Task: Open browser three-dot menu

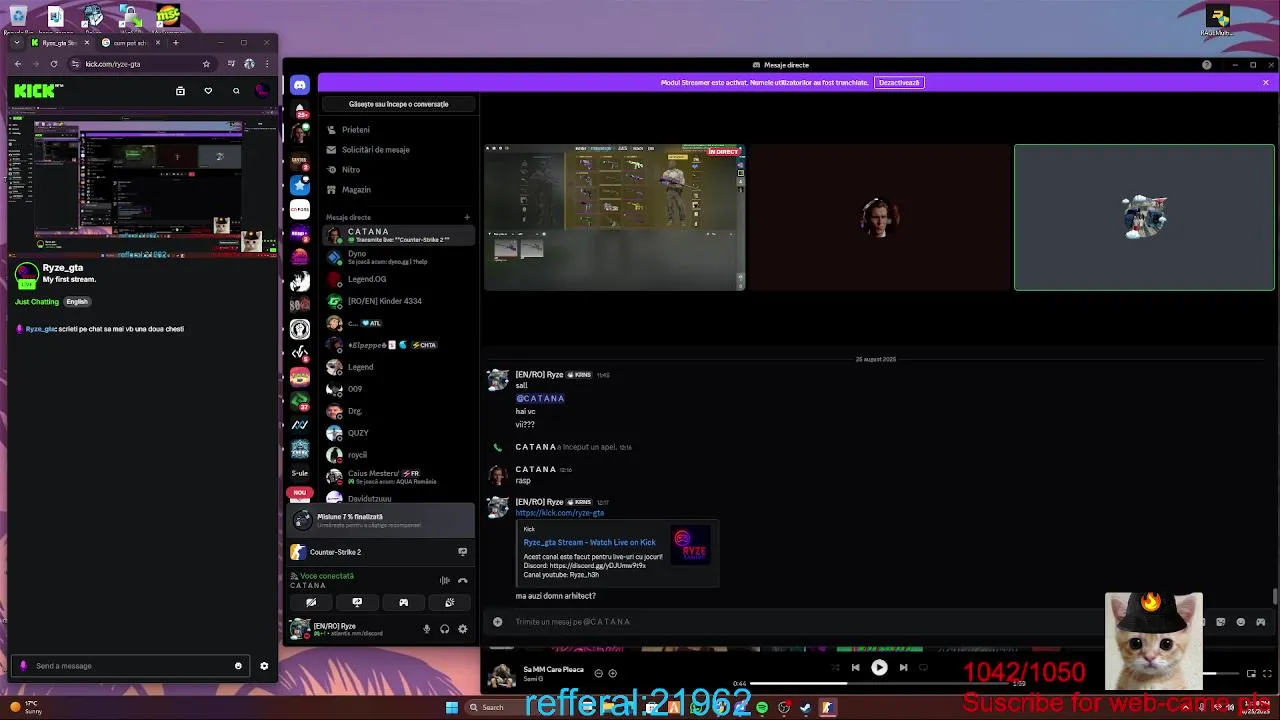Action: [x=266, y=64]
